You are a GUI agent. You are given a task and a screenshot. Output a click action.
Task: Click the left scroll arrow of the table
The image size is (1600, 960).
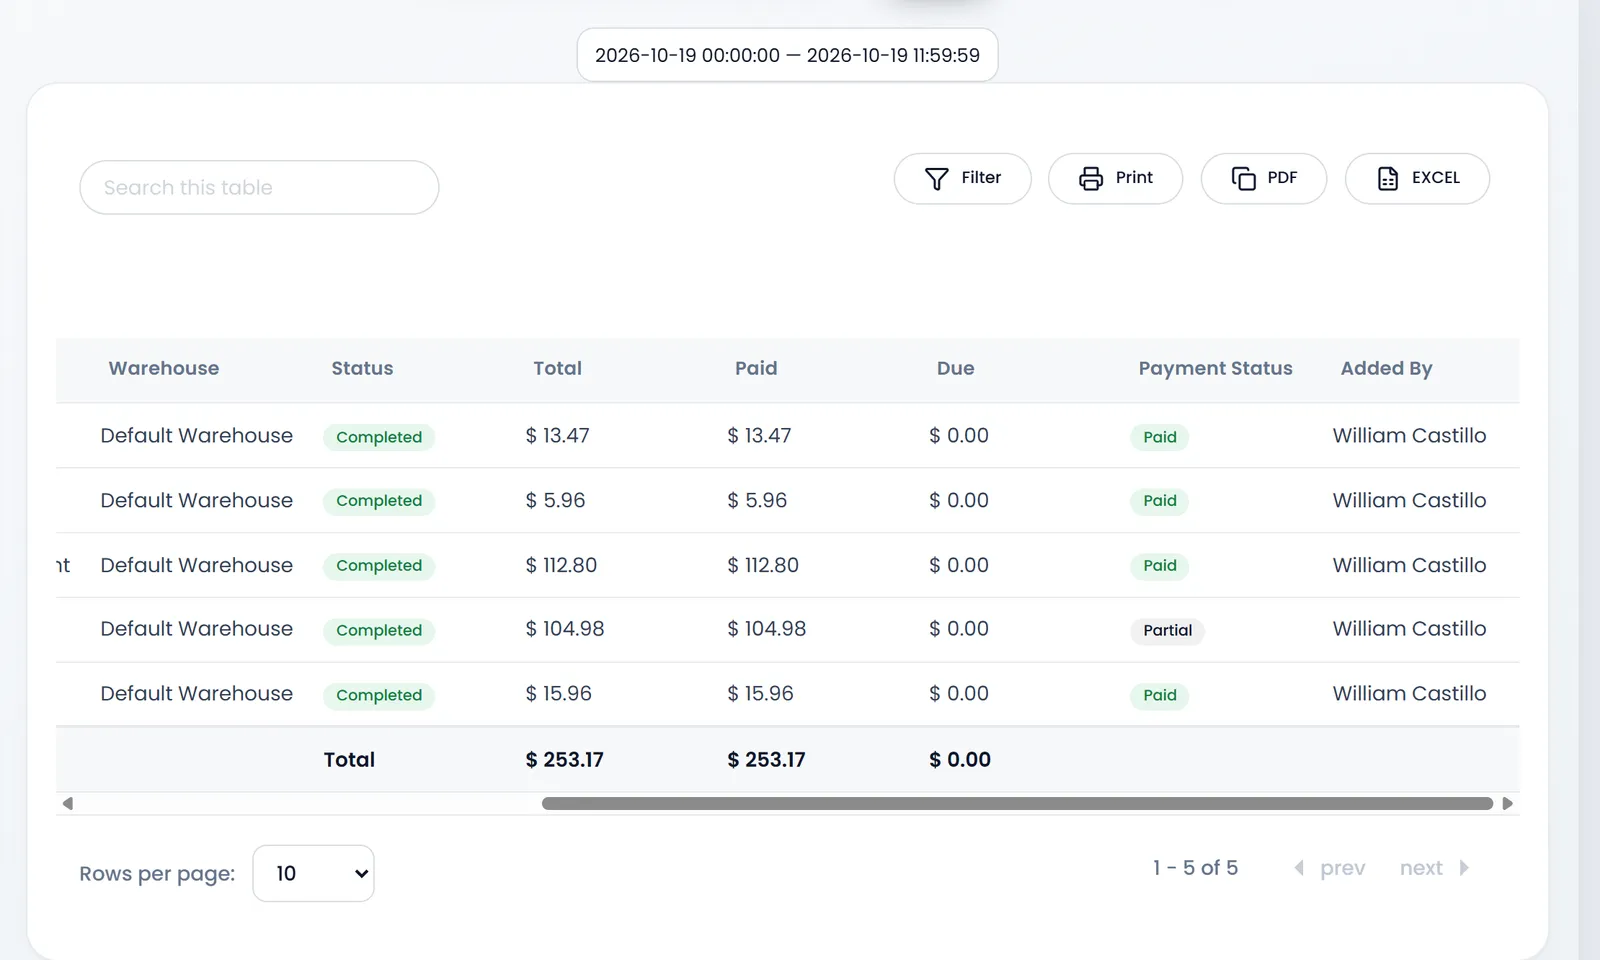(x=67, y=803)
